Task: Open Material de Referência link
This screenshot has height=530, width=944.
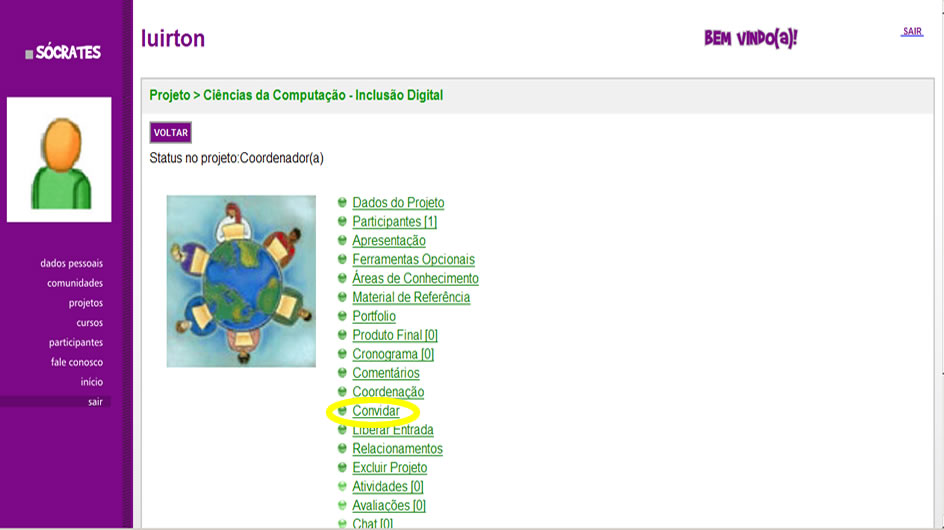Action: click(411, 298)
